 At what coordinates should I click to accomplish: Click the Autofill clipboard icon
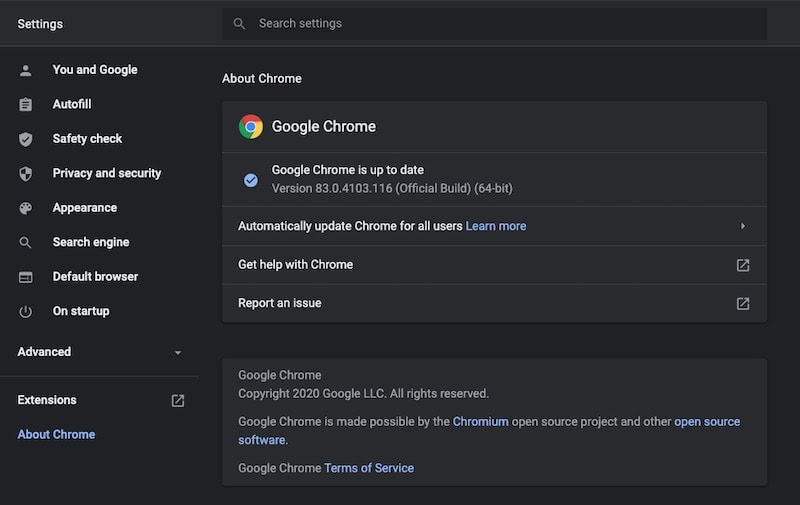pyautogui.click(x=26, y=105)
